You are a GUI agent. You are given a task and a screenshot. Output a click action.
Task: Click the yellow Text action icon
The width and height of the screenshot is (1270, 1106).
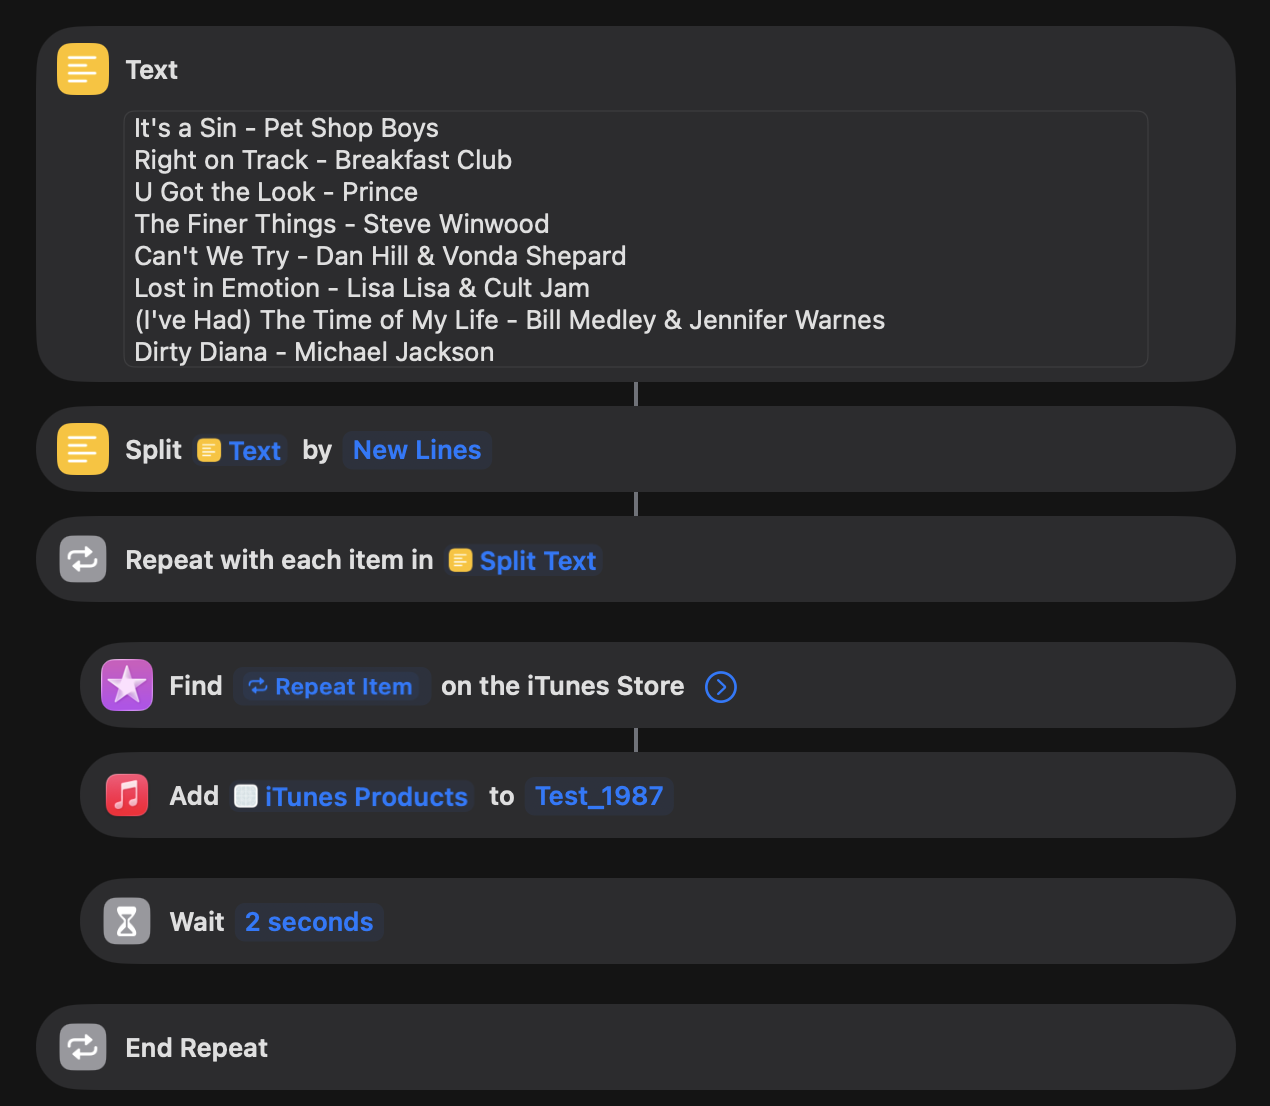click(82, 69)
